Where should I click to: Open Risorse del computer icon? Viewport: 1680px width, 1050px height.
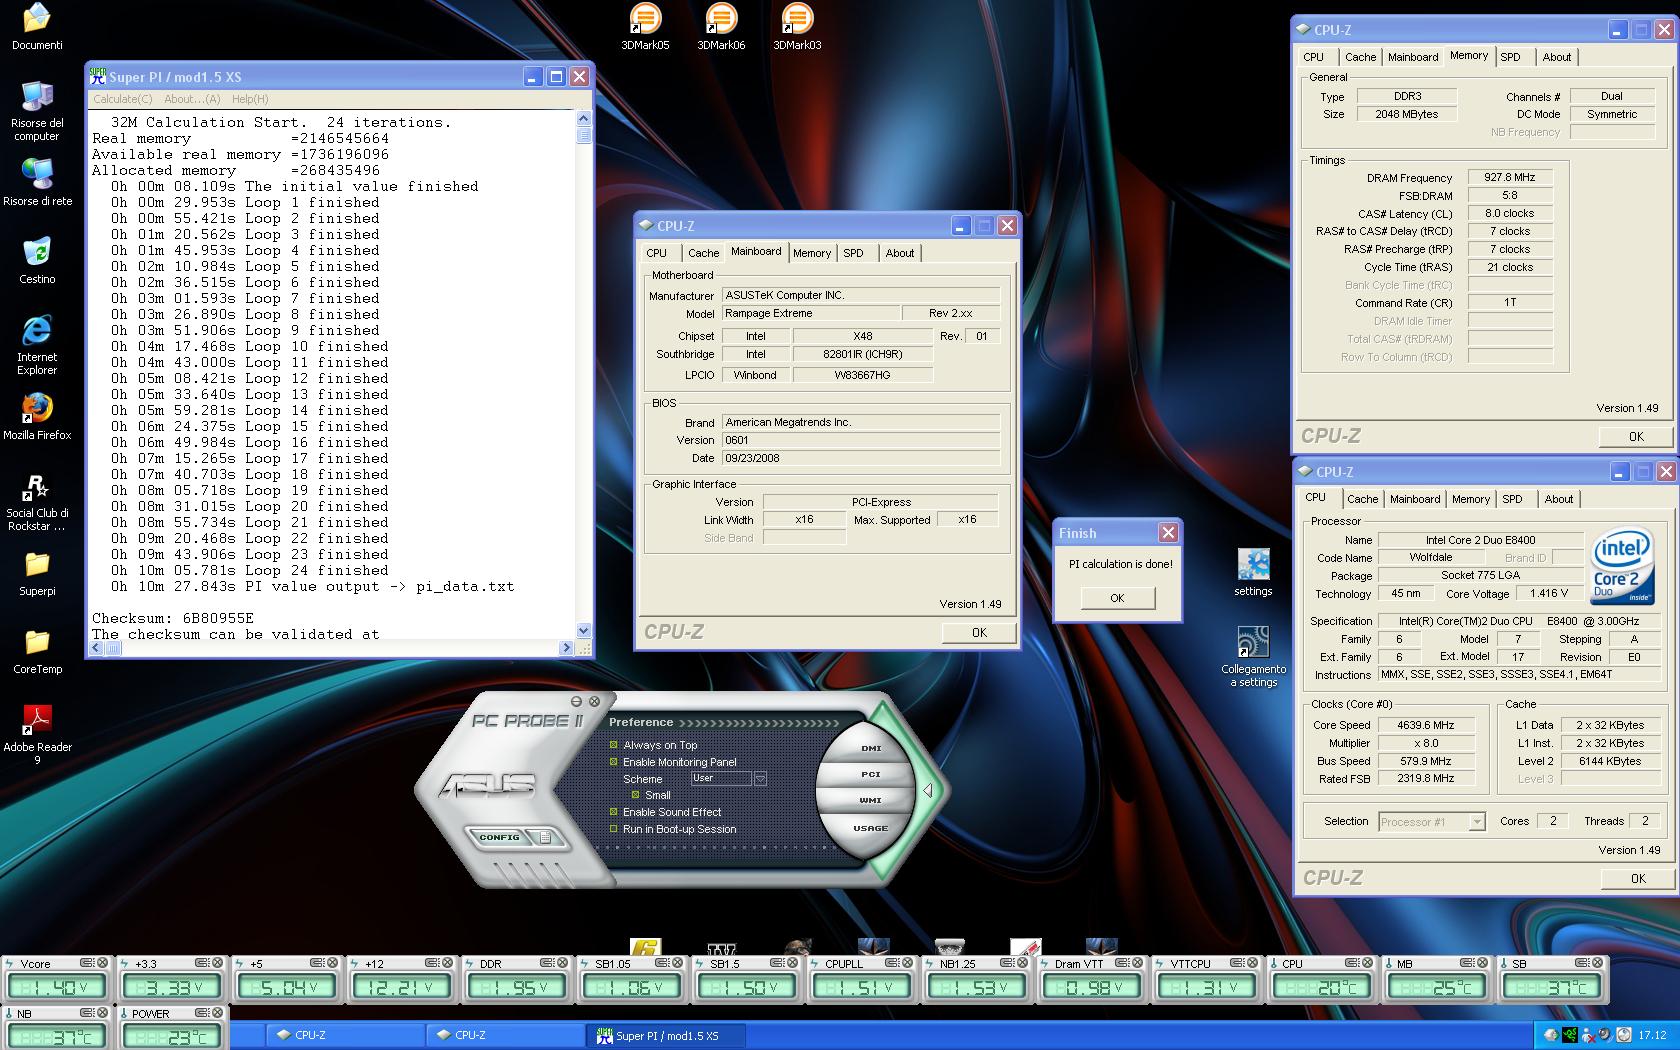[37, 111]
